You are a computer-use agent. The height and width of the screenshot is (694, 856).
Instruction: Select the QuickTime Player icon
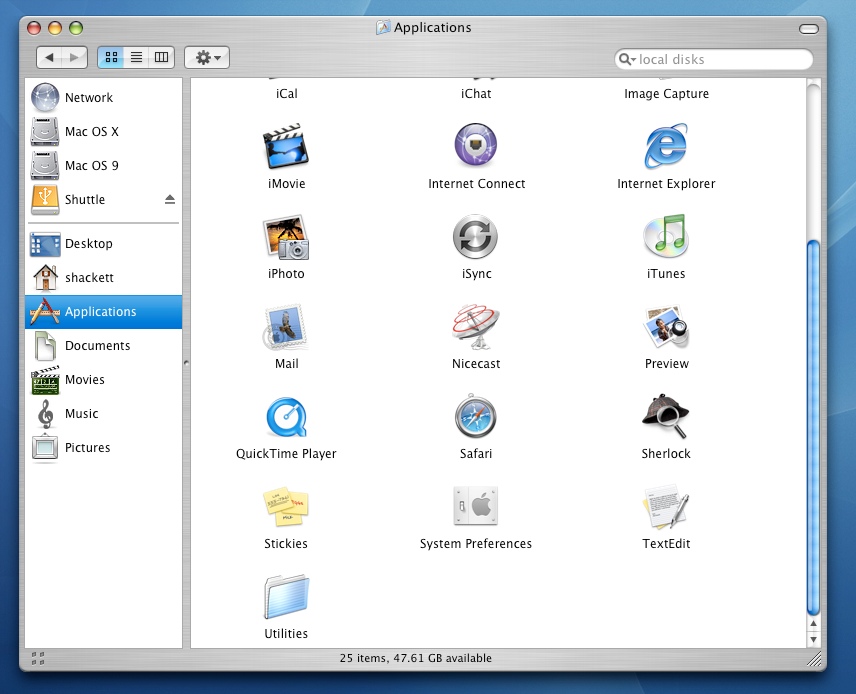coord(286,417)
